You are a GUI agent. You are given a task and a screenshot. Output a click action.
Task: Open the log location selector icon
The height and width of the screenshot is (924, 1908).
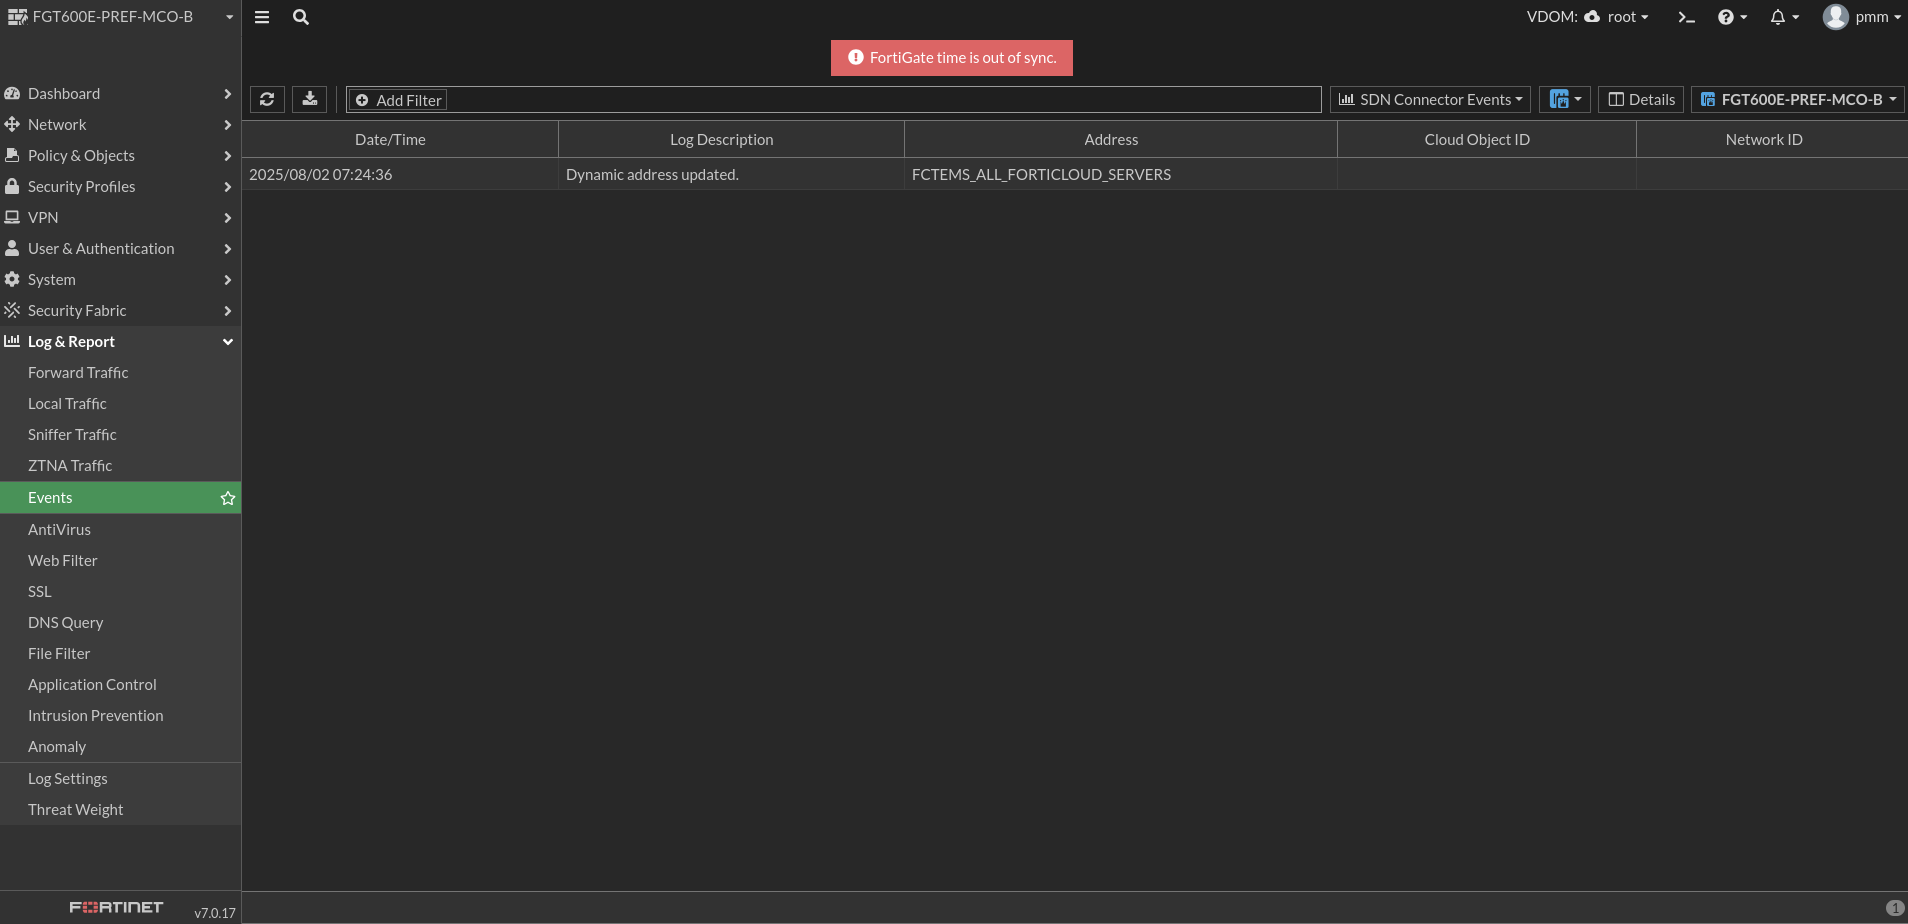(x=1565, y=99)
